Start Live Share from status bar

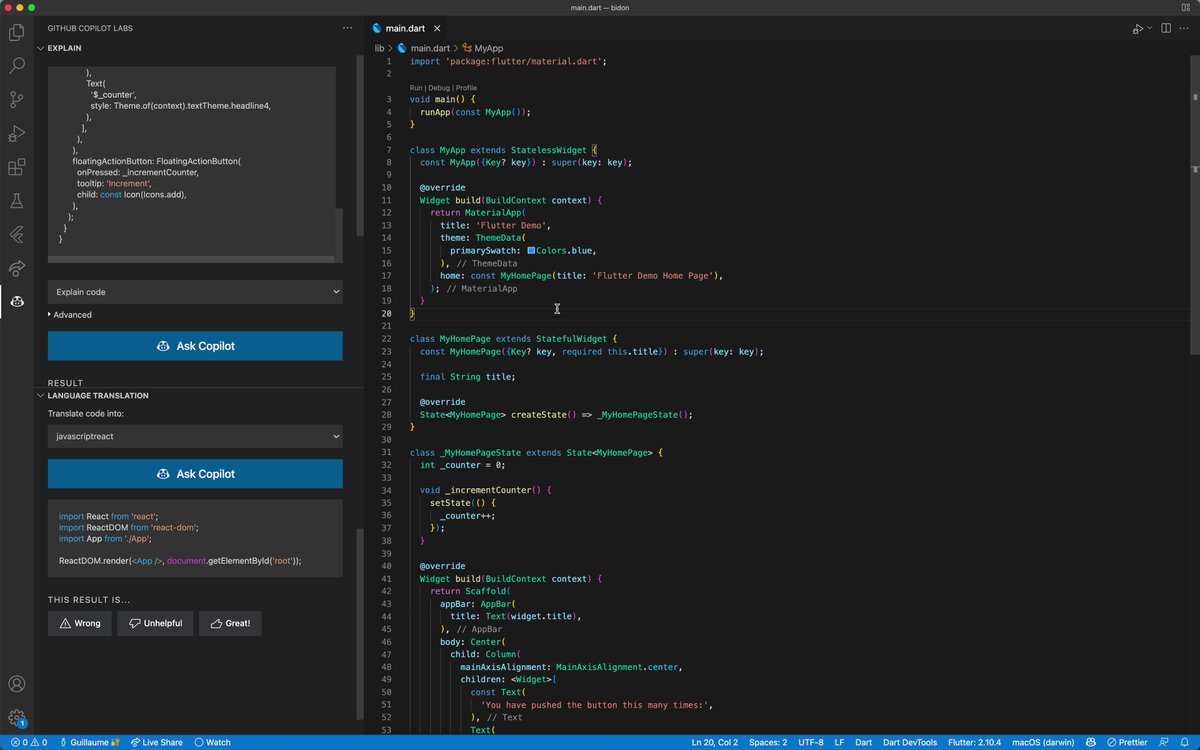point(157,742)
